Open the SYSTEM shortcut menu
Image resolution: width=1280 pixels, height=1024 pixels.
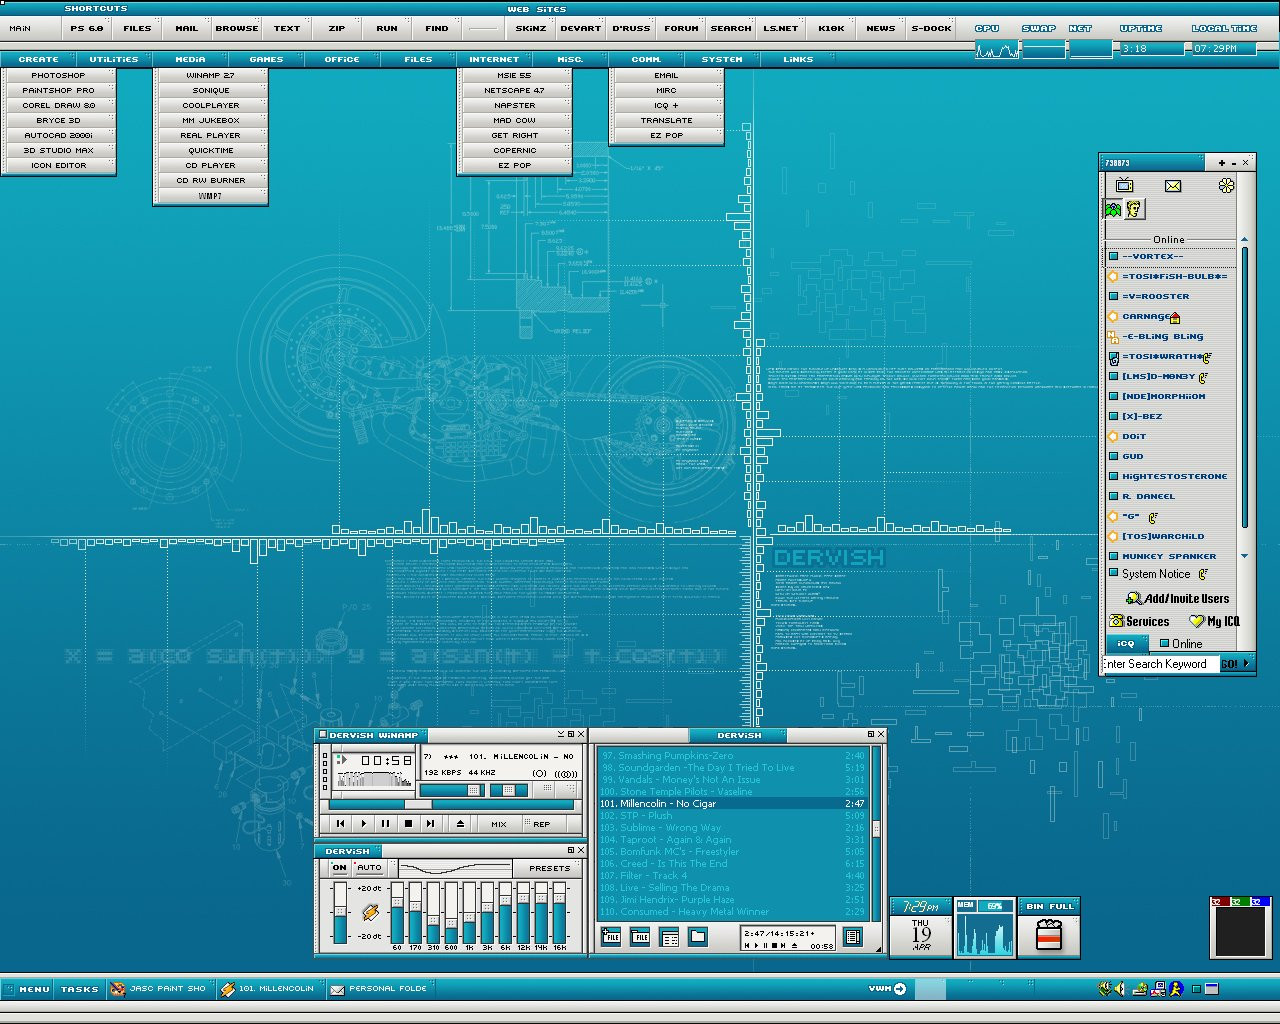[x=722, y=59]
